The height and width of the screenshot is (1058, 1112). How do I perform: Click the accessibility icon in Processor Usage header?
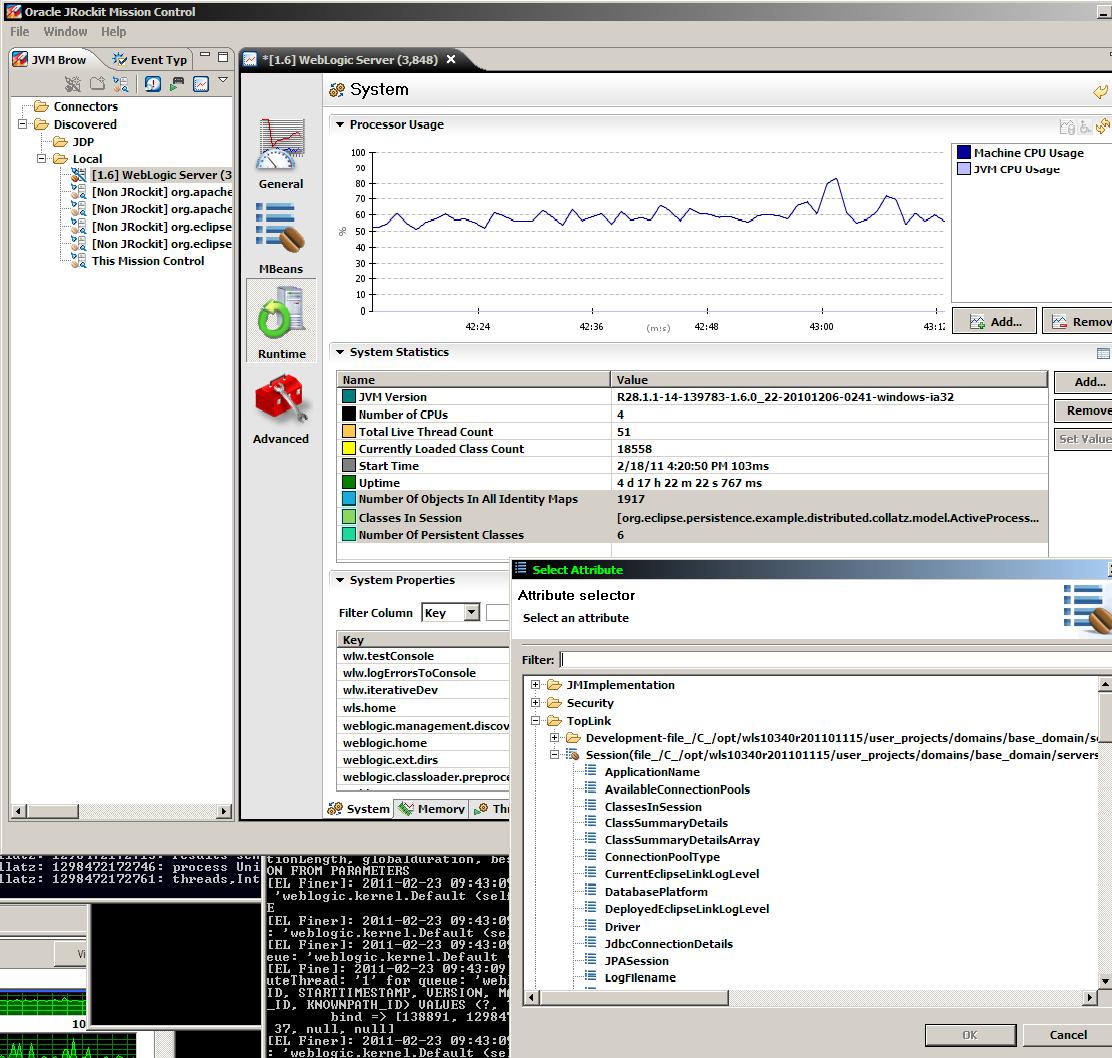point(1085,128)
